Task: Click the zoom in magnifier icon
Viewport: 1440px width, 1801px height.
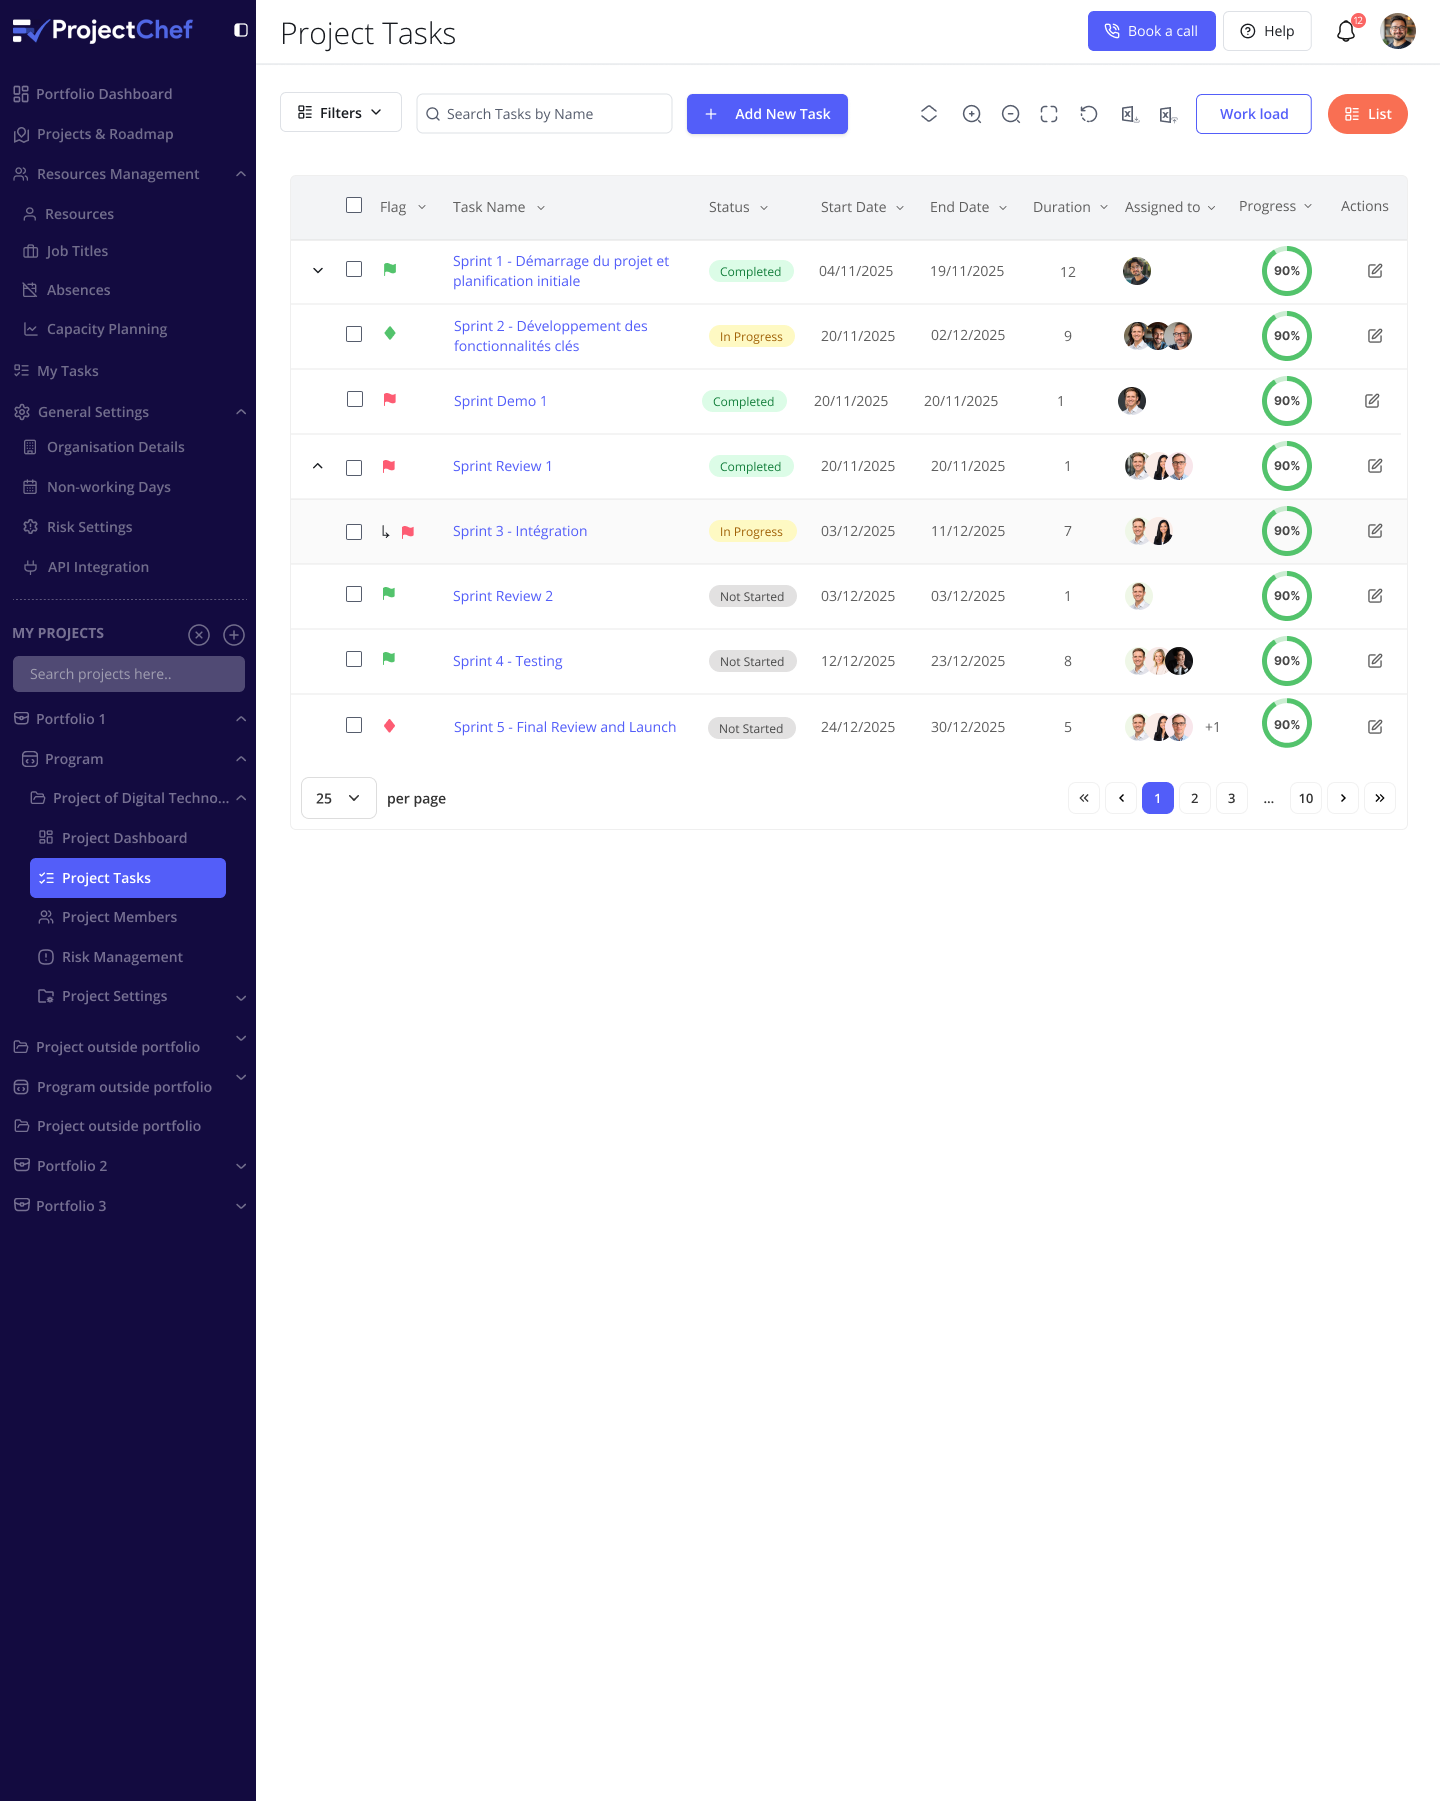Action: (x=971, y=114)
